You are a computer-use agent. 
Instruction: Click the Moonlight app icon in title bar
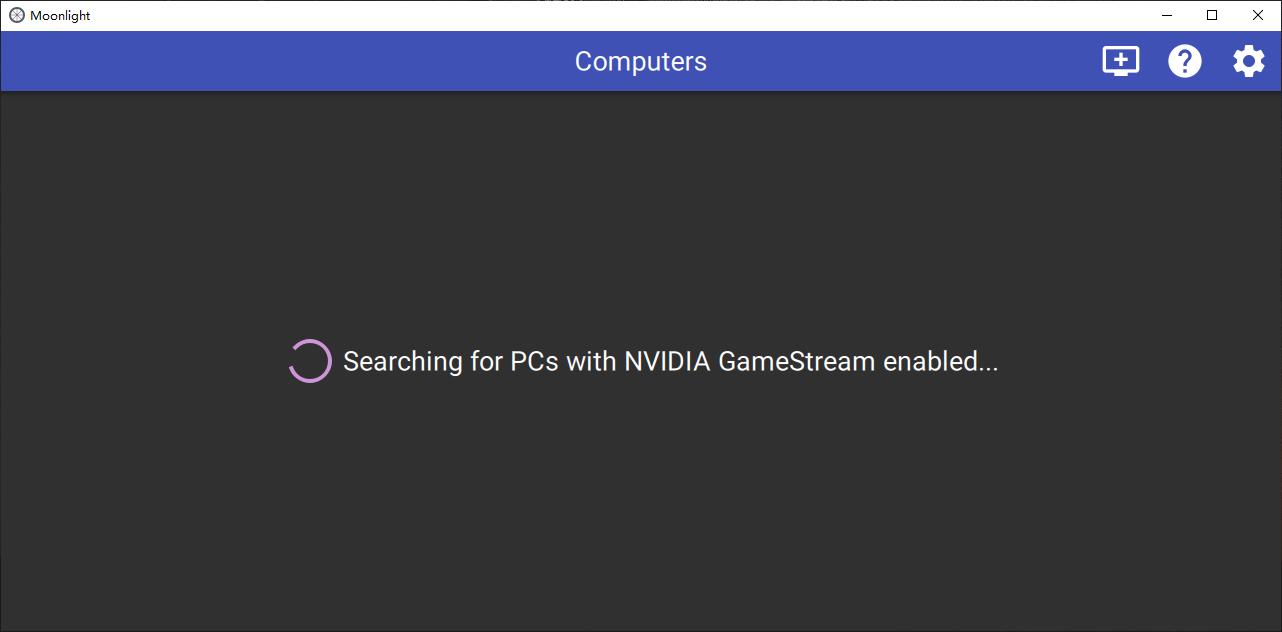16,15
